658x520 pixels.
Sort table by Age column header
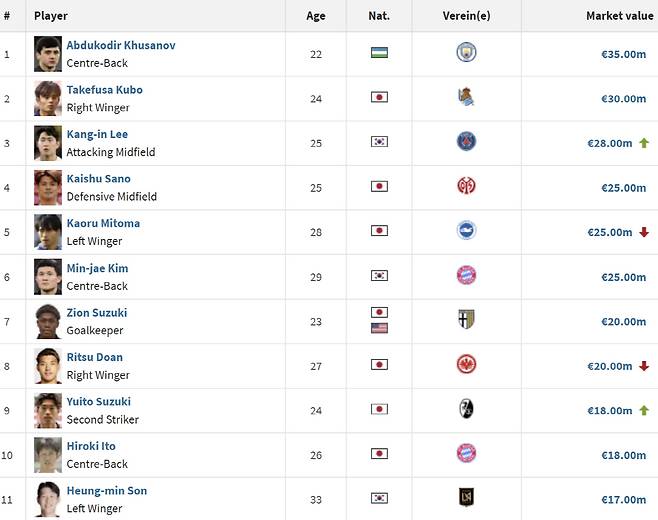click(x=316, y=16)
